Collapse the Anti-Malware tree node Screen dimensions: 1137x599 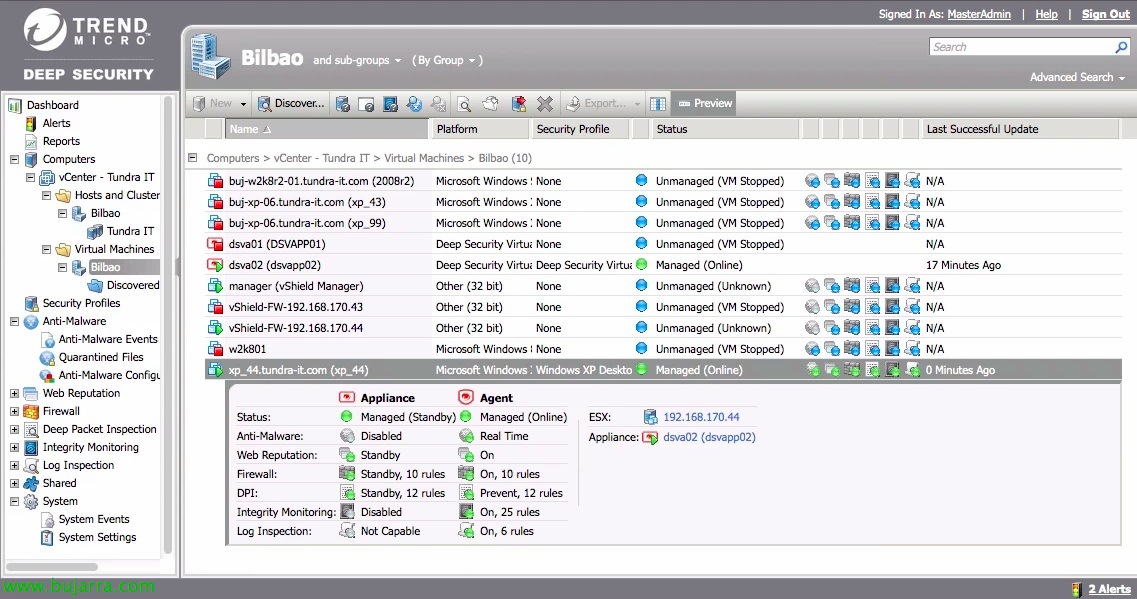[14, 321]
